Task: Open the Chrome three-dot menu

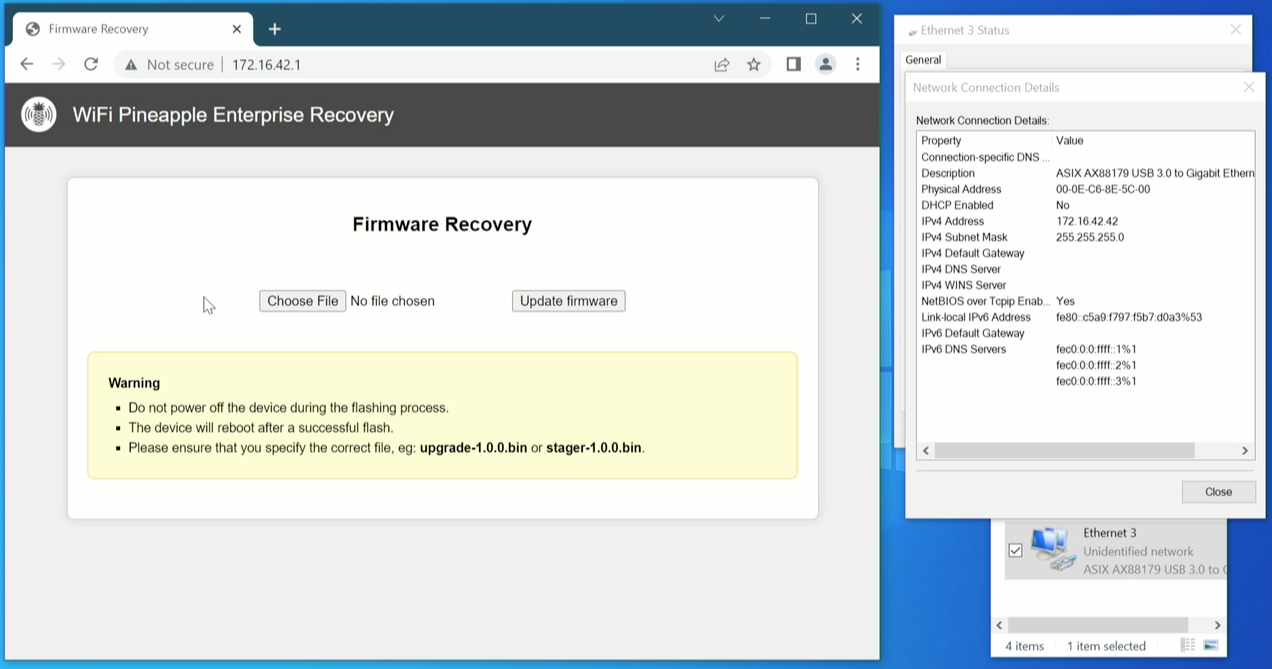Action: 857,64
